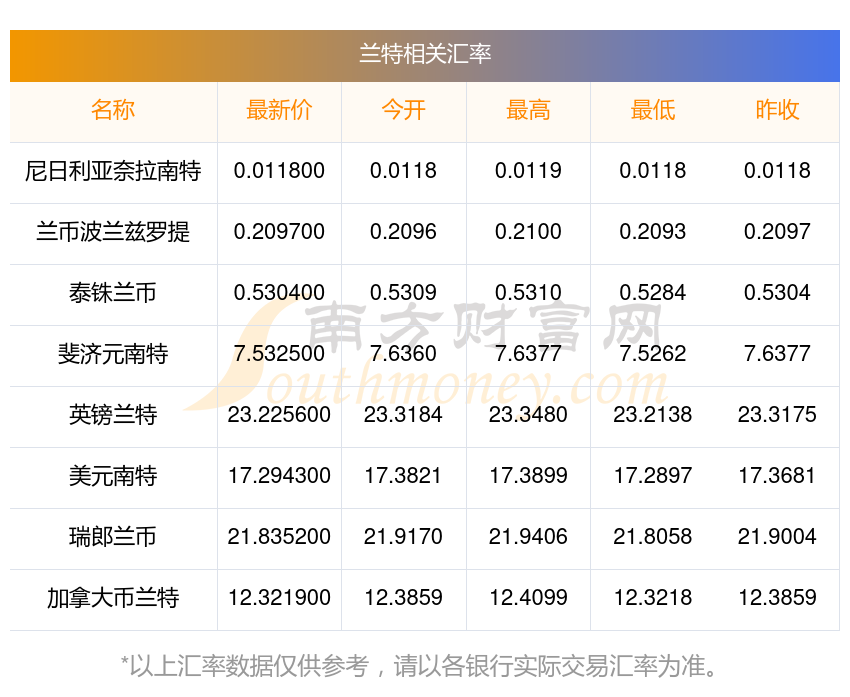850x697 pixels.
Task: Open the 加拿大币兰特 row name
Action: coord(113,598)
